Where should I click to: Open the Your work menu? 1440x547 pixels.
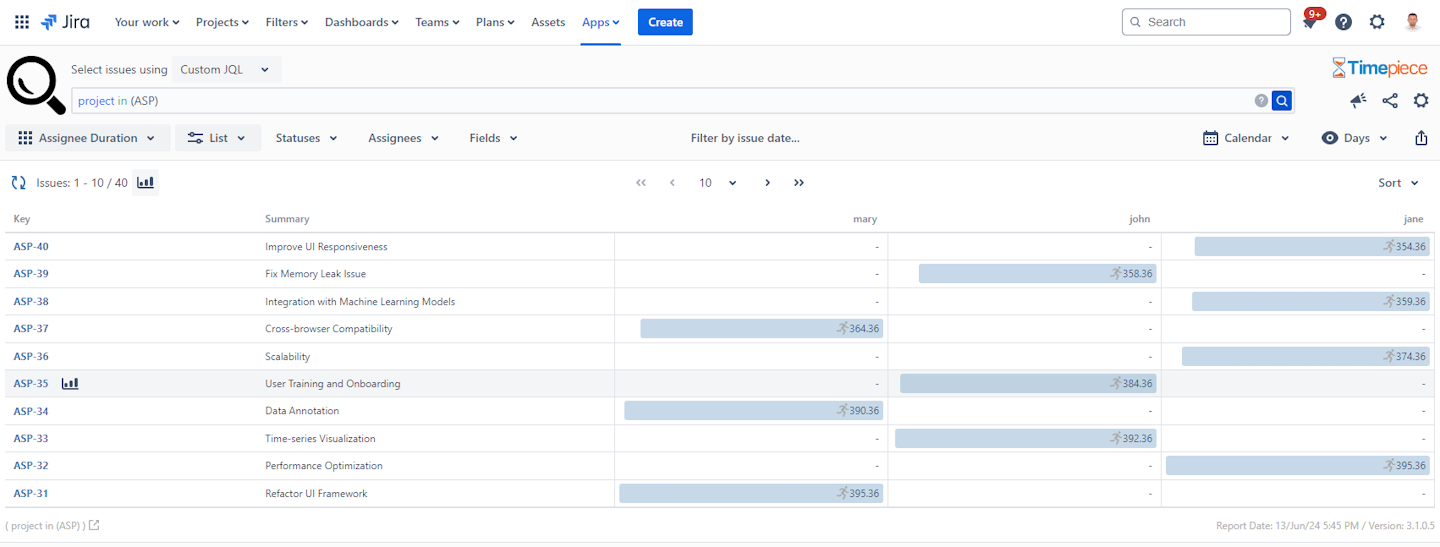[147, 22]
